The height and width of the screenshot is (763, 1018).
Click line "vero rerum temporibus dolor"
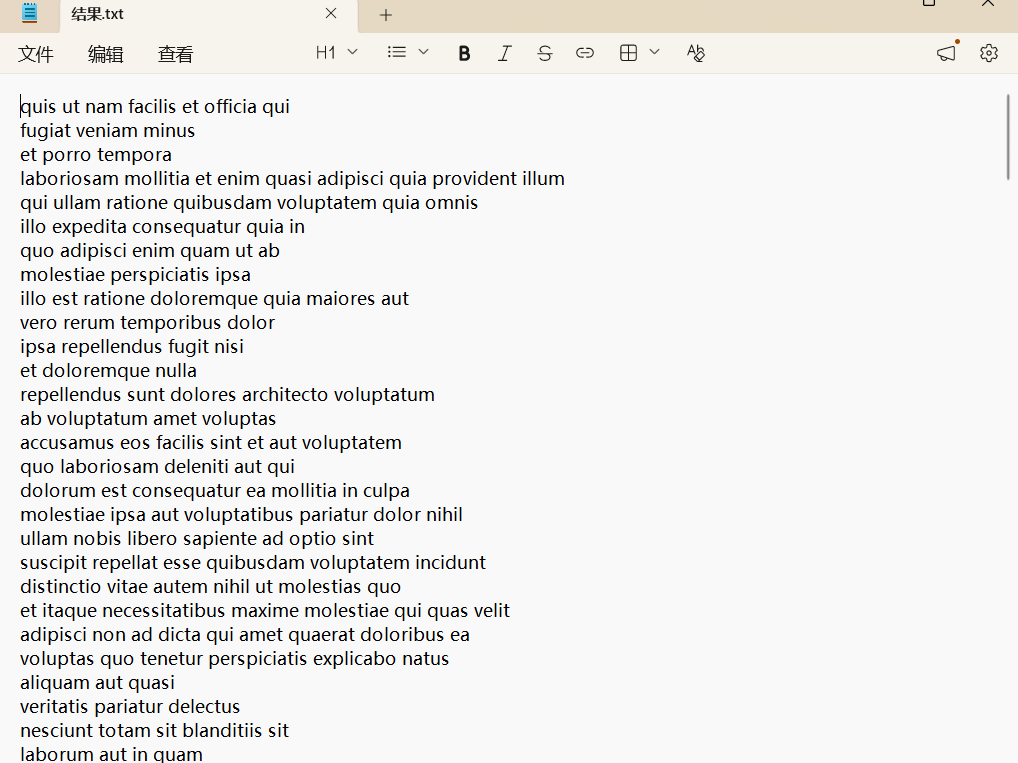[x=147, y=323]
